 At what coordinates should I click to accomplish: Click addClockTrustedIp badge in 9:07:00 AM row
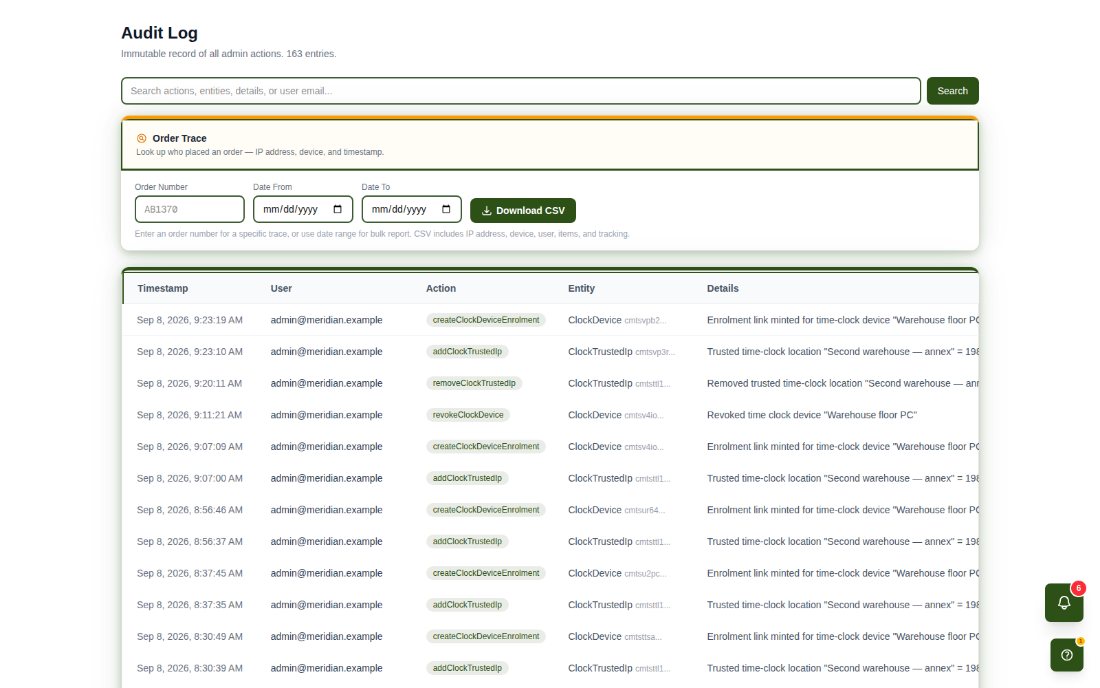click(467, 478)
